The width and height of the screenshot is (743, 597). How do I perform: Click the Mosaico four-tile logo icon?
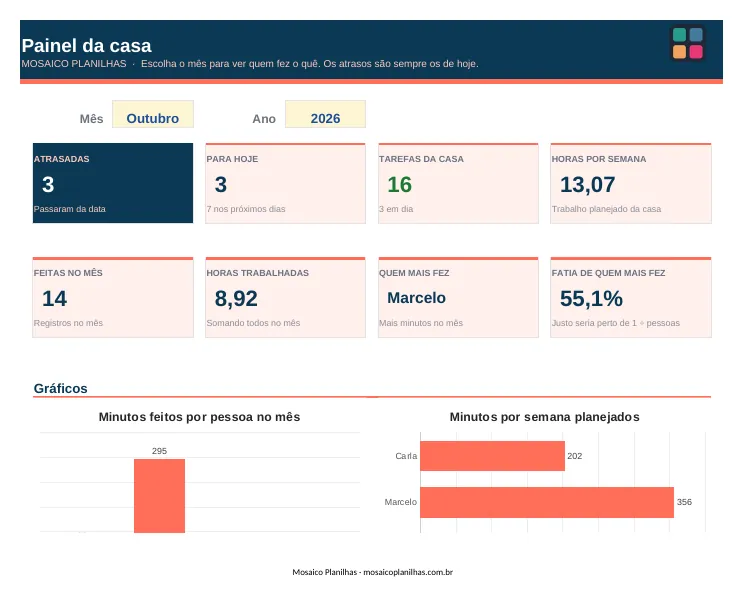pos(687,43)
